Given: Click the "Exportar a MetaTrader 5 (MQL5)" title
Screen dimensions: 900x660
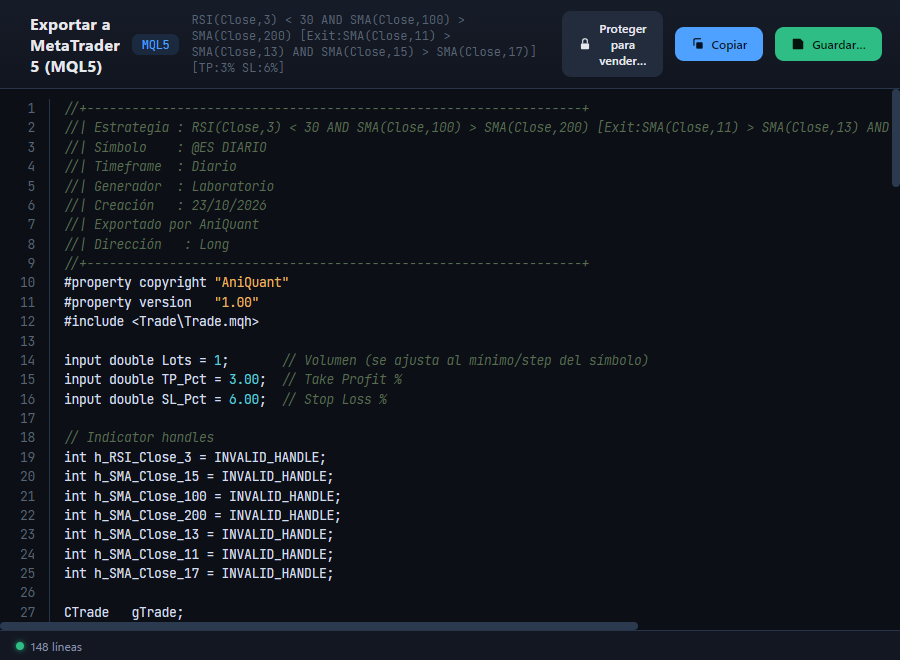Looking at the screenshot, I should coord(75,45).
